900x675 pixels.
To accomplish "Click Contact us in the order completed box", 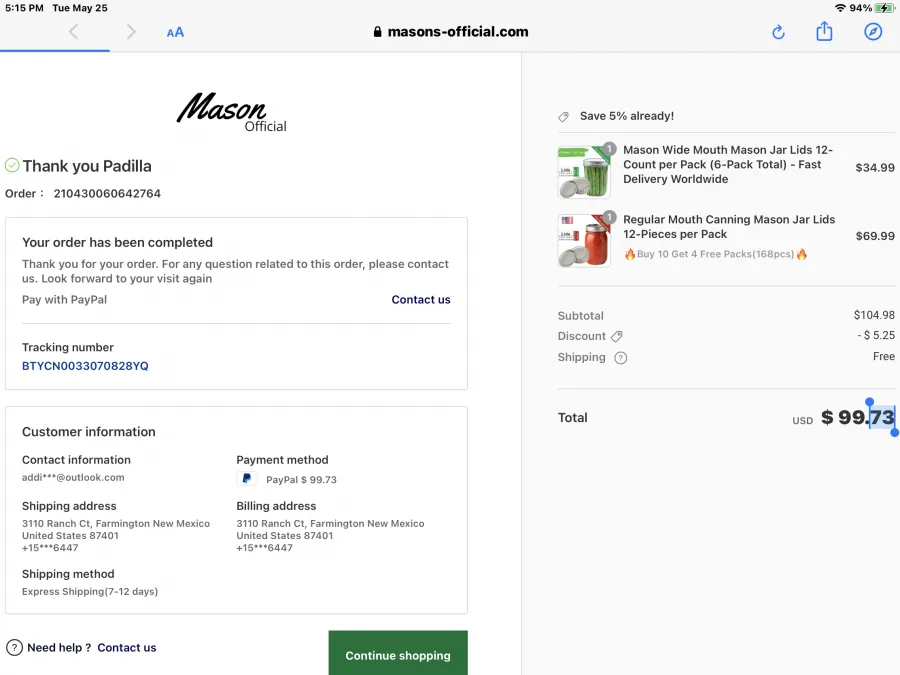I will (421, 300).
